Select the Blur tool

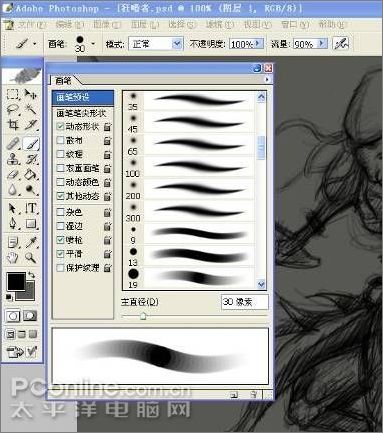coord(13,190)
